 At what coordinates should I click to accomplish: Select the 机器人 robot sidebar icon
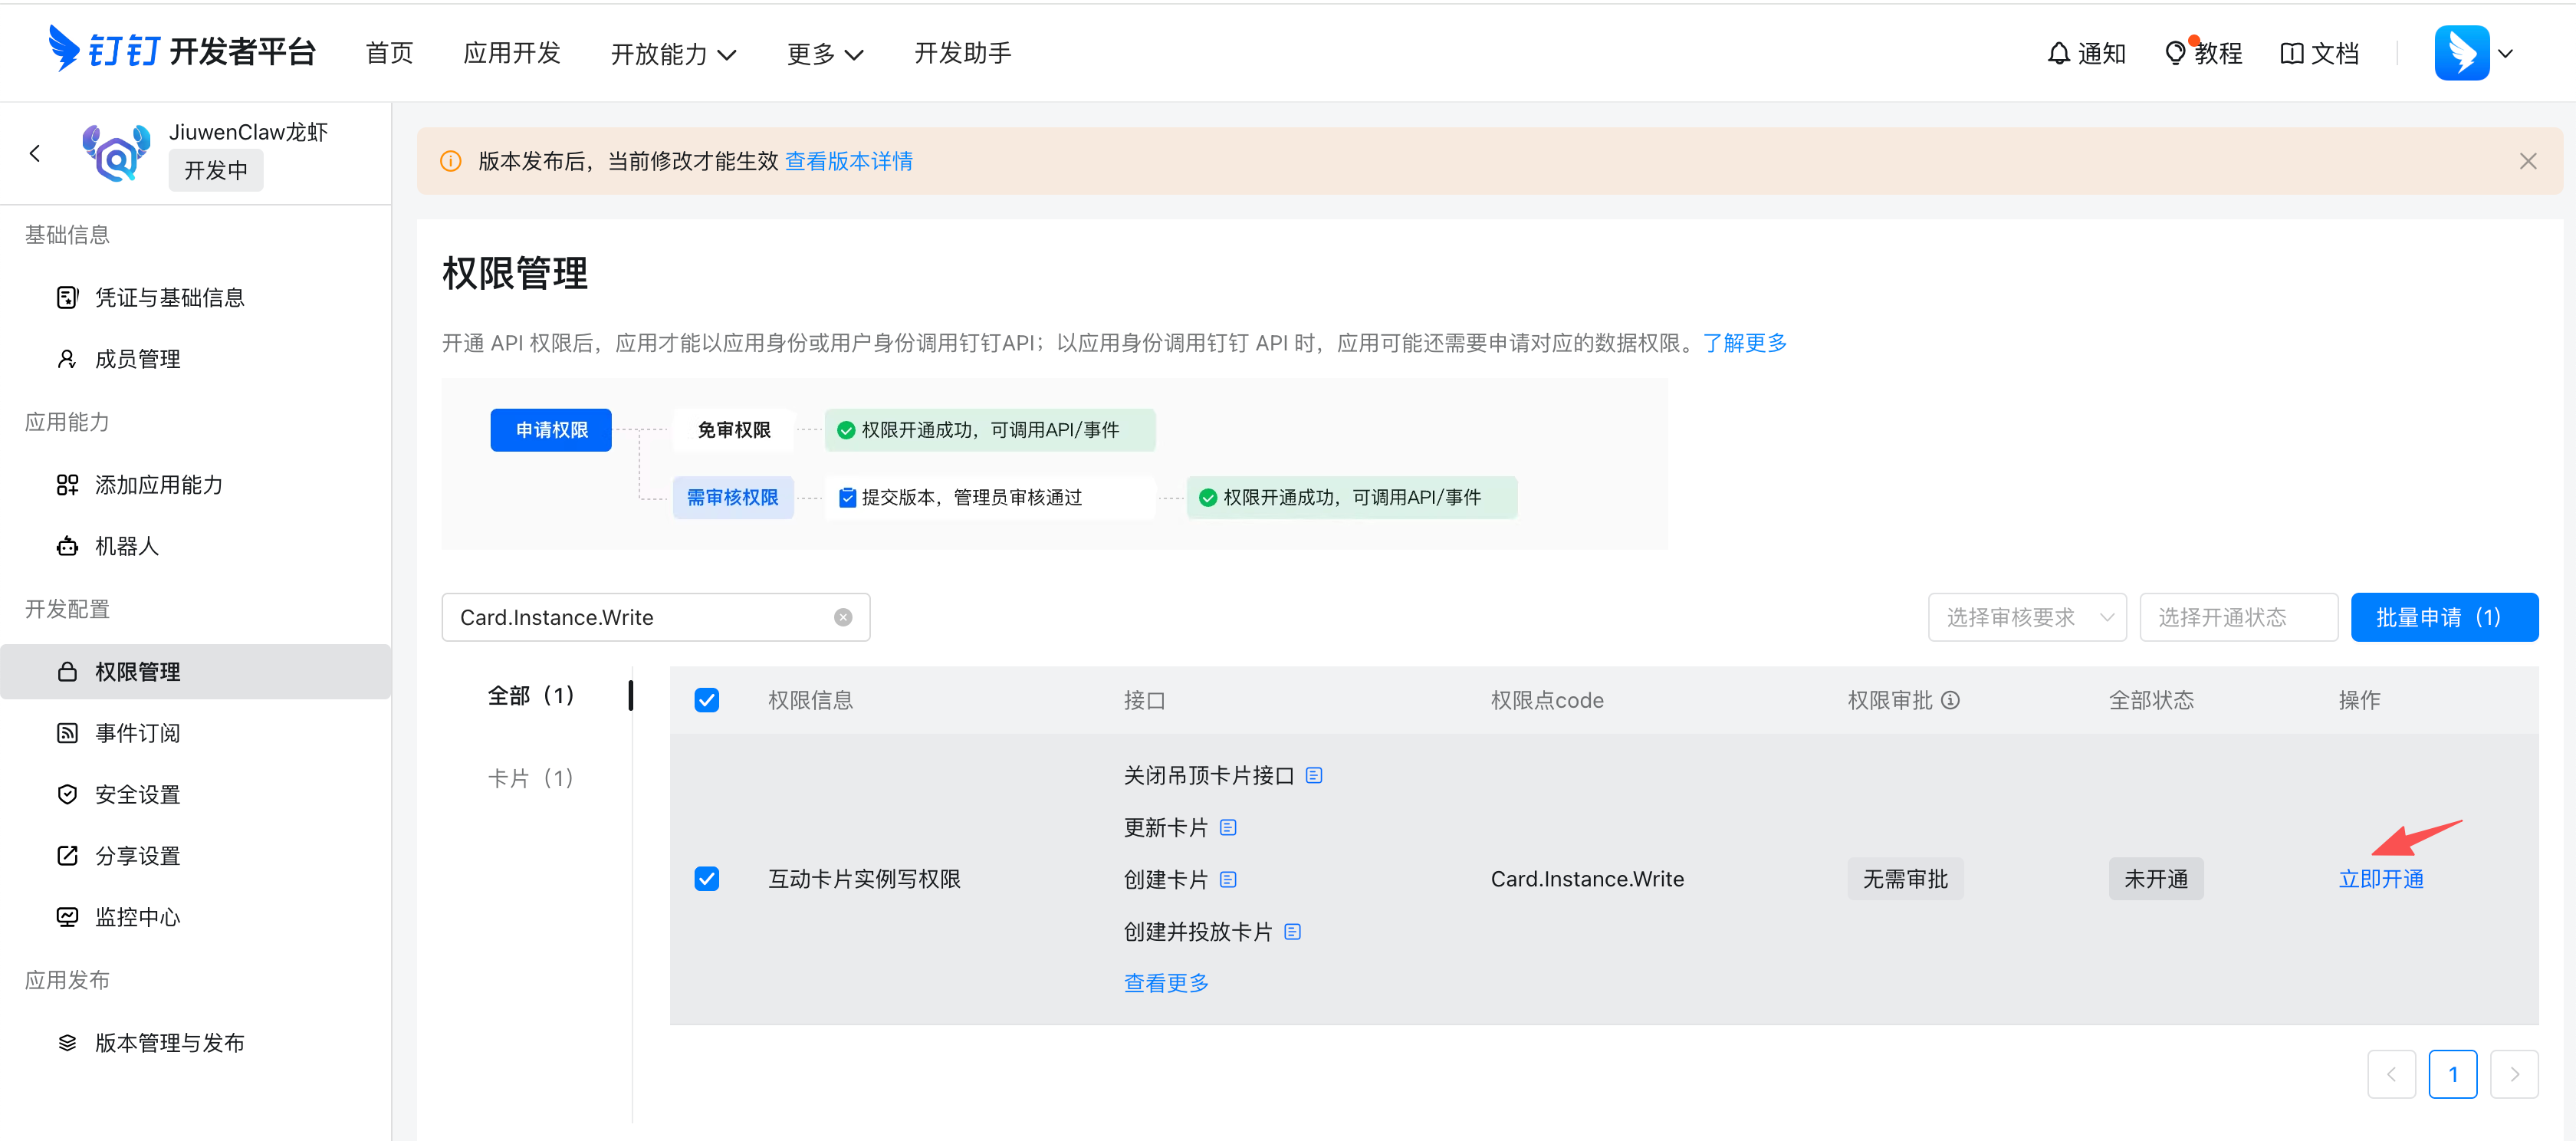point(66,545)
